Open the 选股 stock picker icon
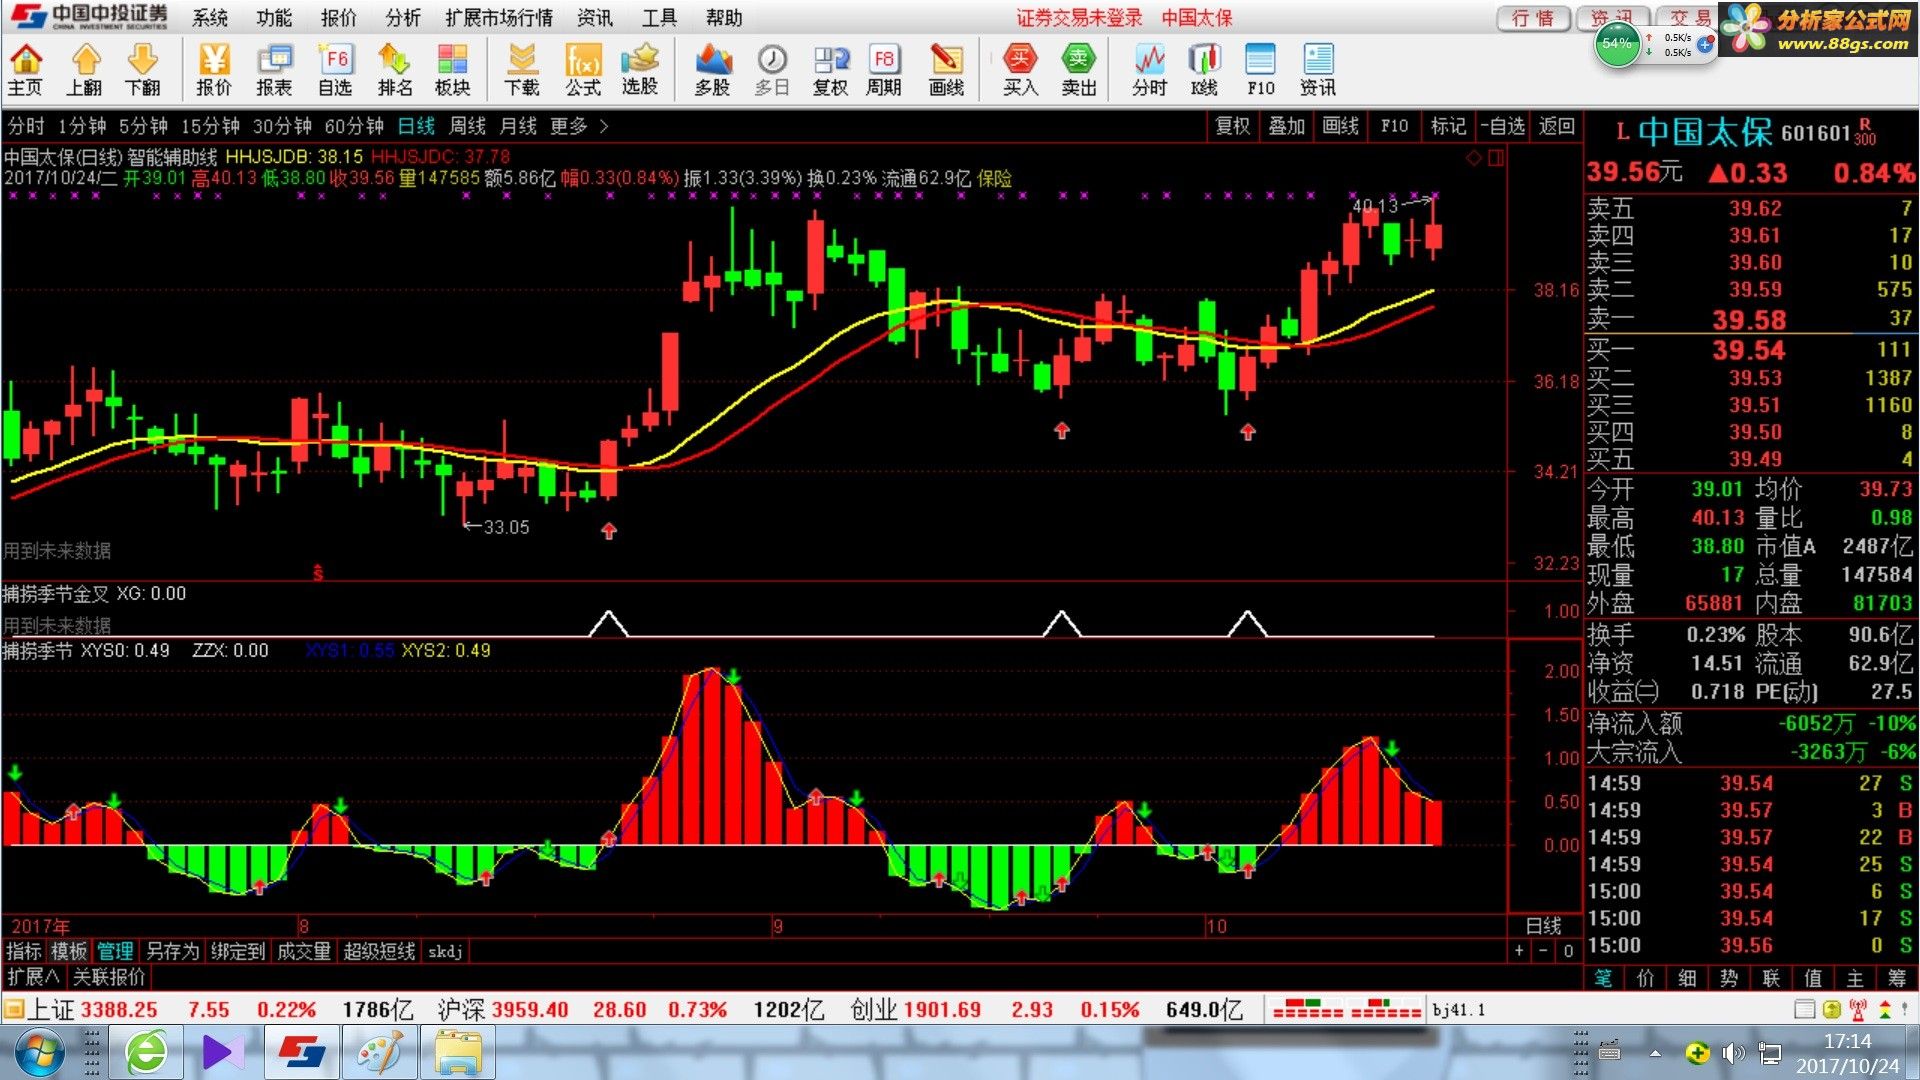The image size is (1920, 1080). click(x=640, y=70)
